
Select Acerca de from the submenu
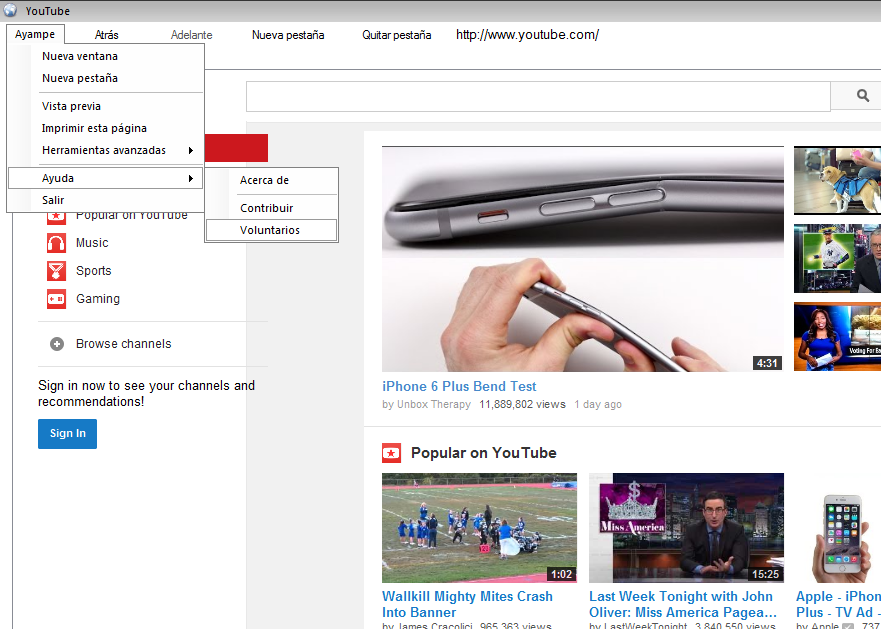pyautogui.click(x=266, y=181)
